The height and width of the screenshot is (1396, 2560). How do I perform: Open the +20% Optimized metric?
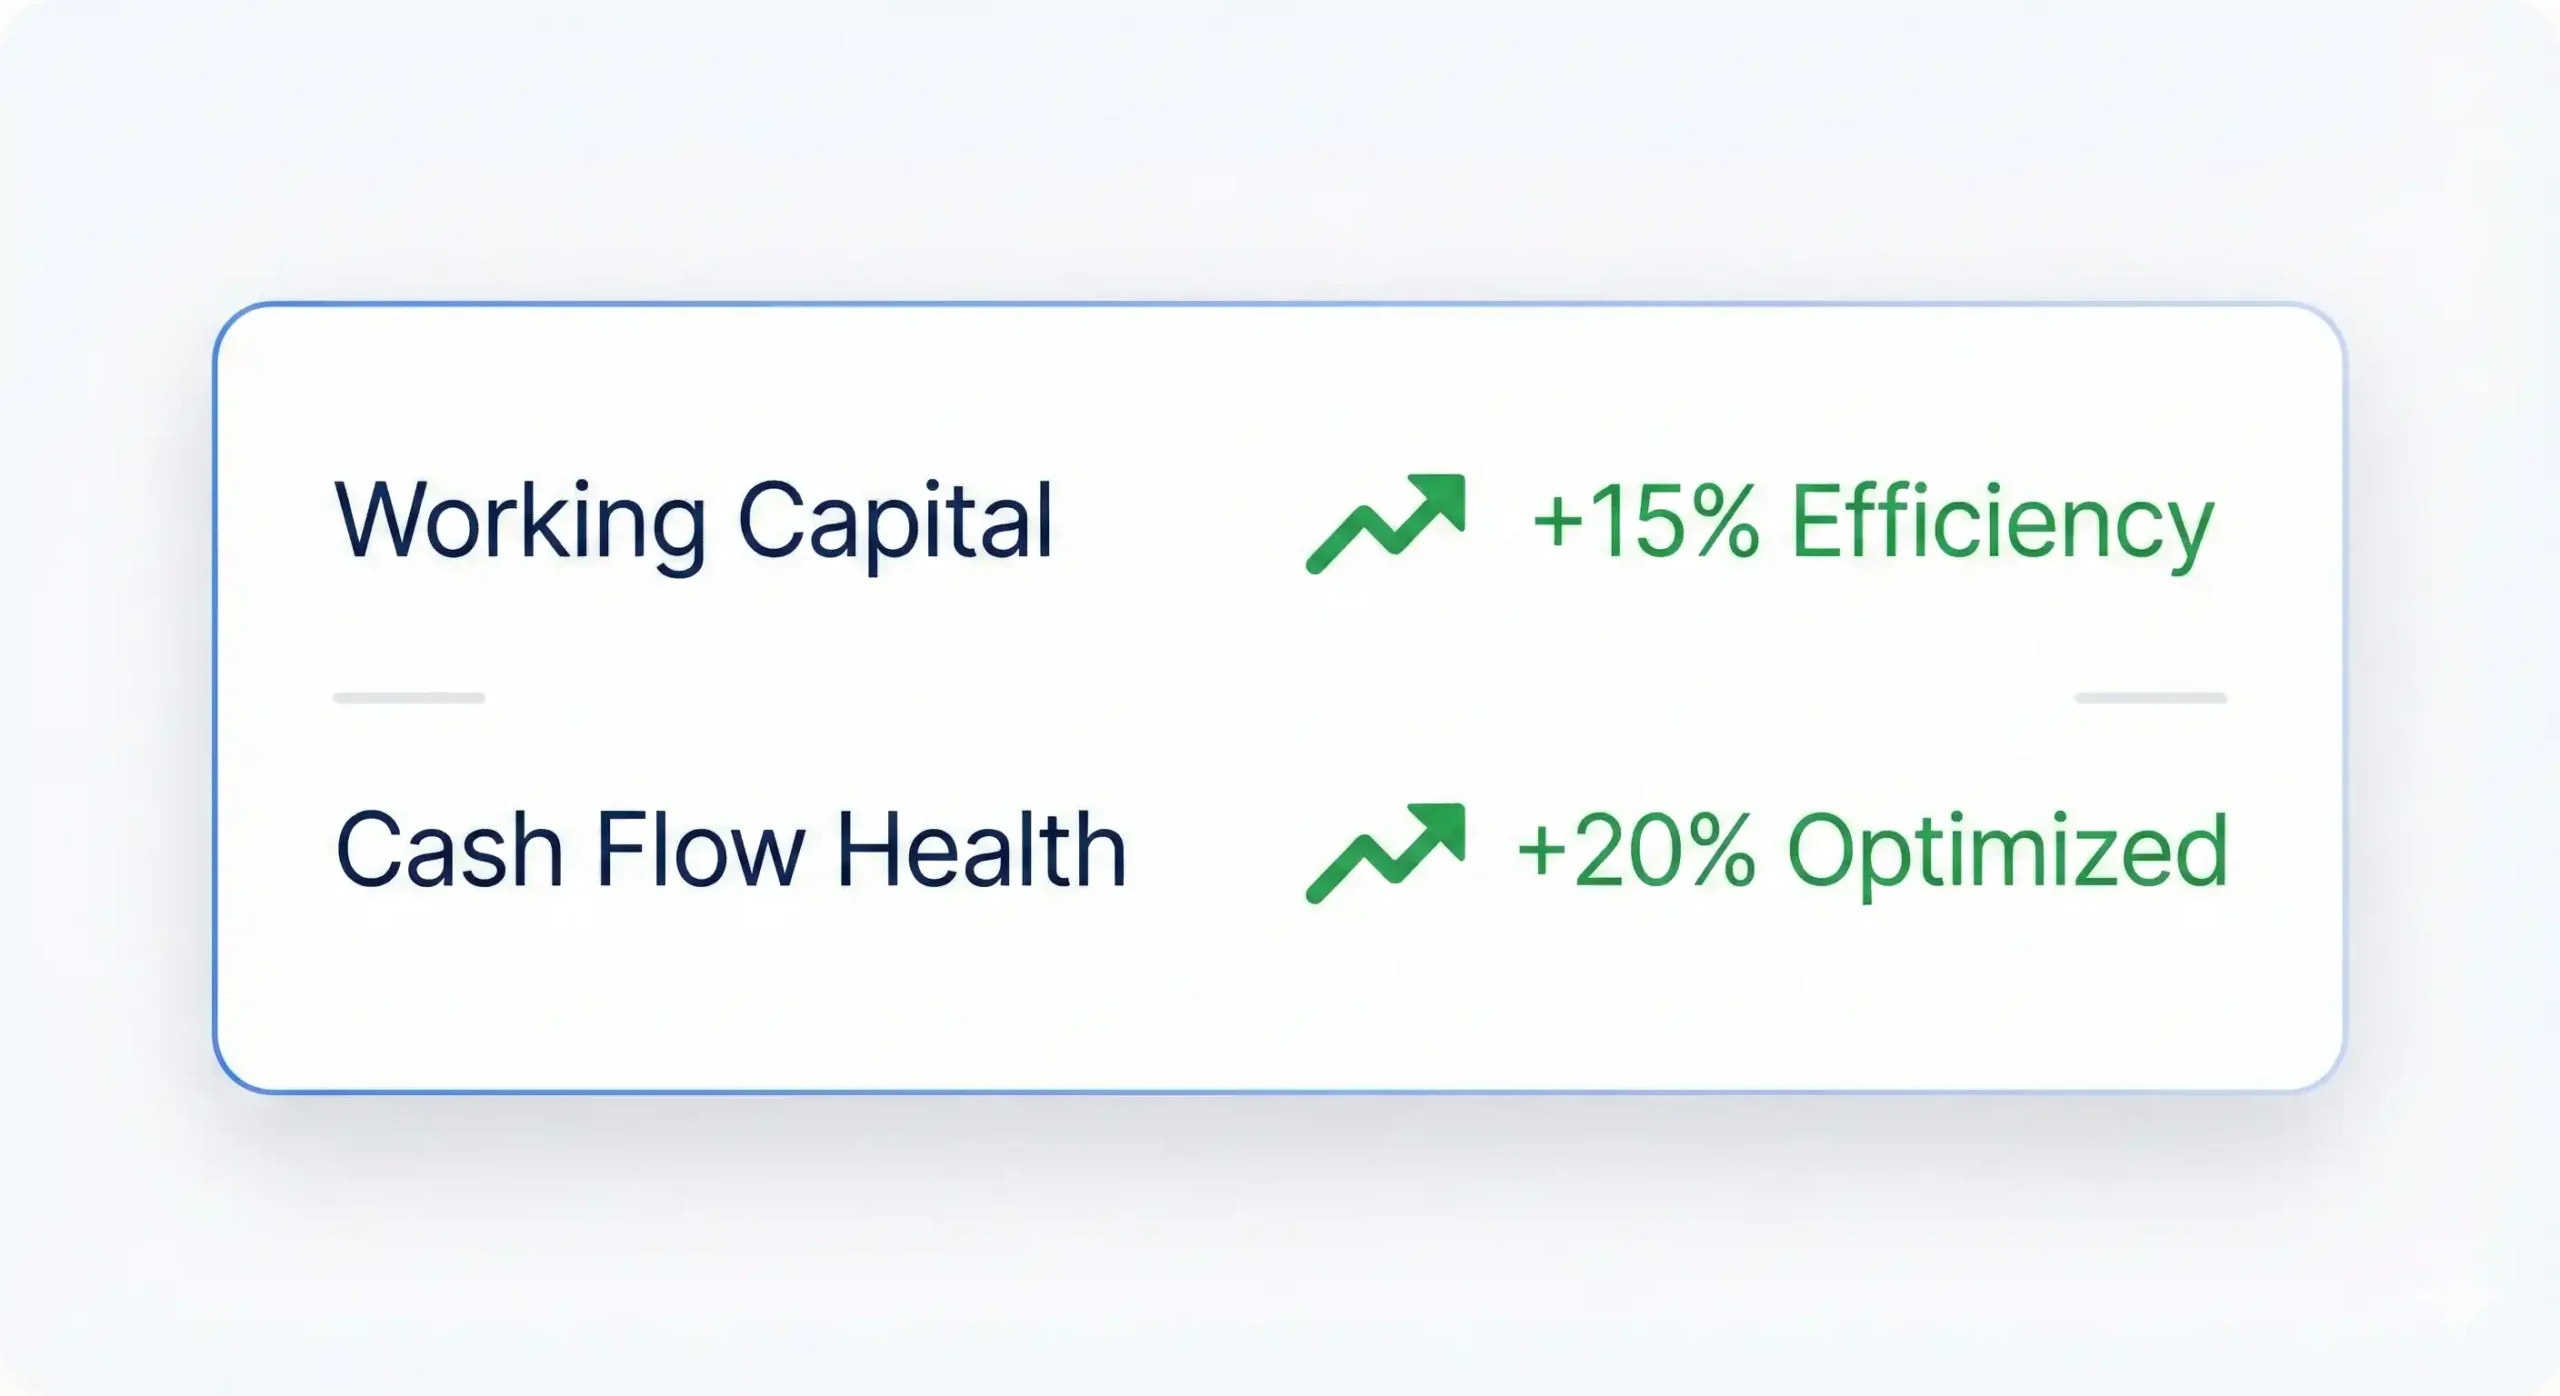pos(1872,851)
